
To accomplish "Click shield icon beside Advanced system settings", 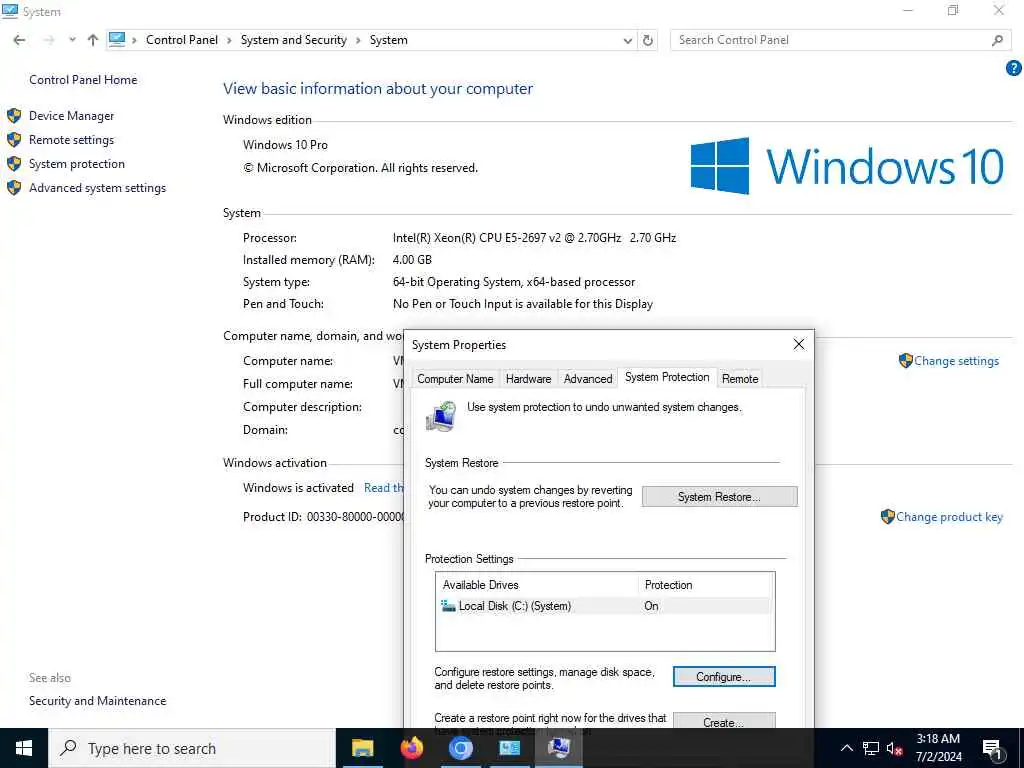I will click(14, 188).
